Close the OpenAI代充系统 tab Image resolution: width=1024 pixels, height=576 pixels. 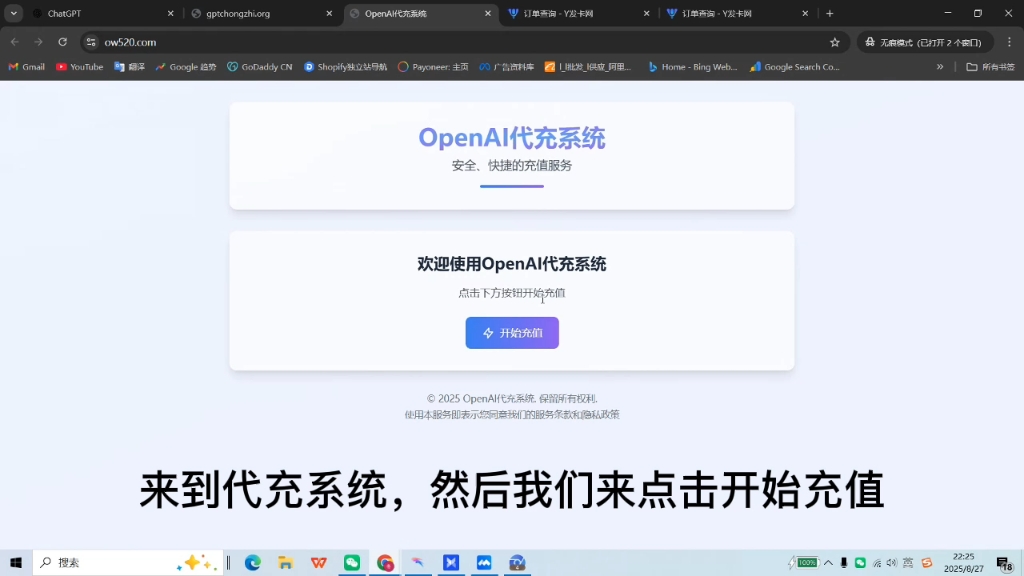[x=488, y=14]
